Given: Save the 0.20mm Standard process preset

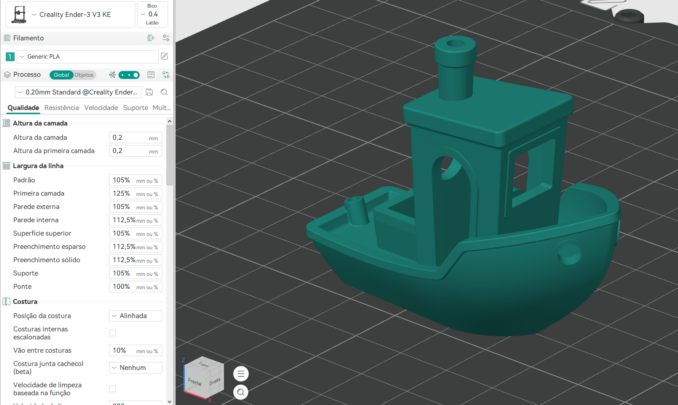Looking at the screenshot, I should click(149, 92).
